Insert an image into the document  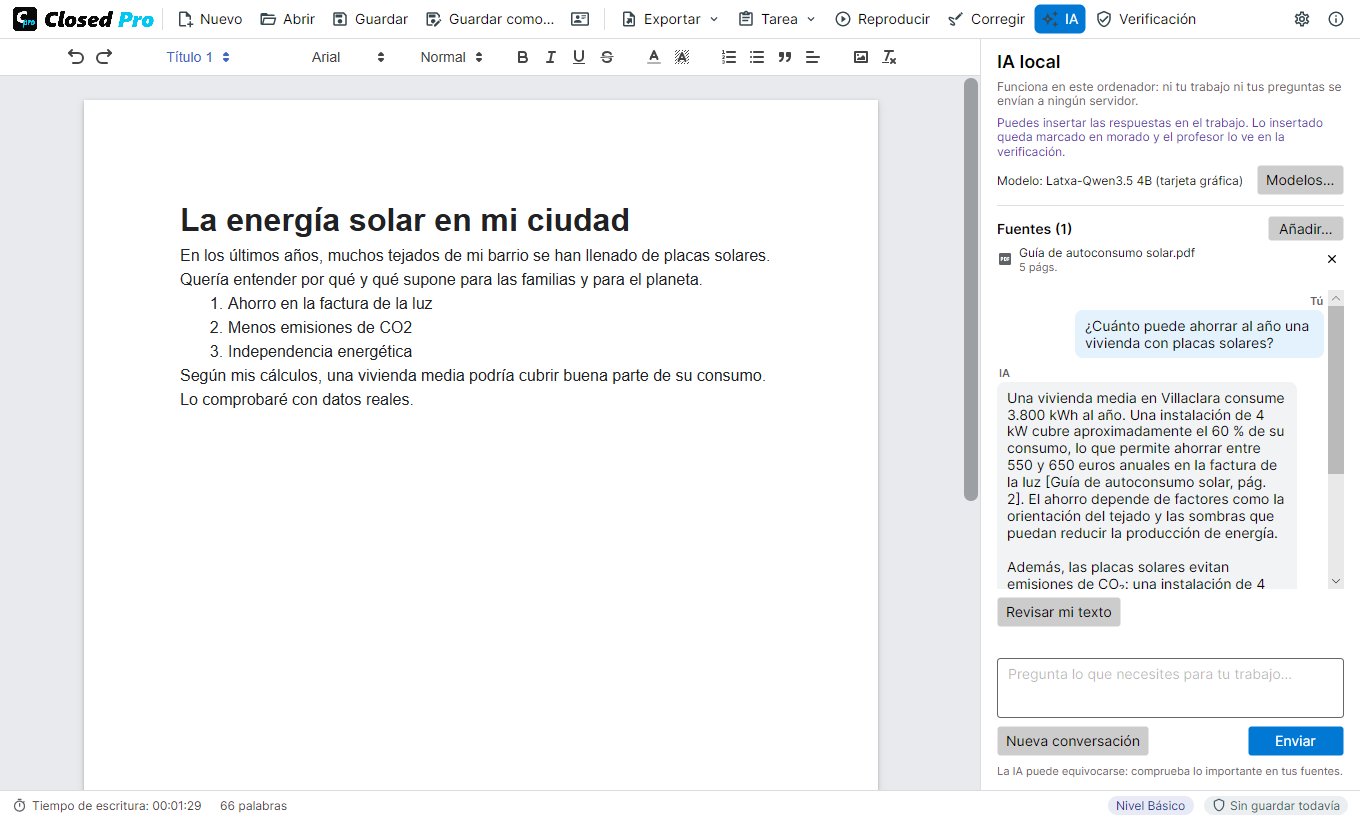point(861,57)
